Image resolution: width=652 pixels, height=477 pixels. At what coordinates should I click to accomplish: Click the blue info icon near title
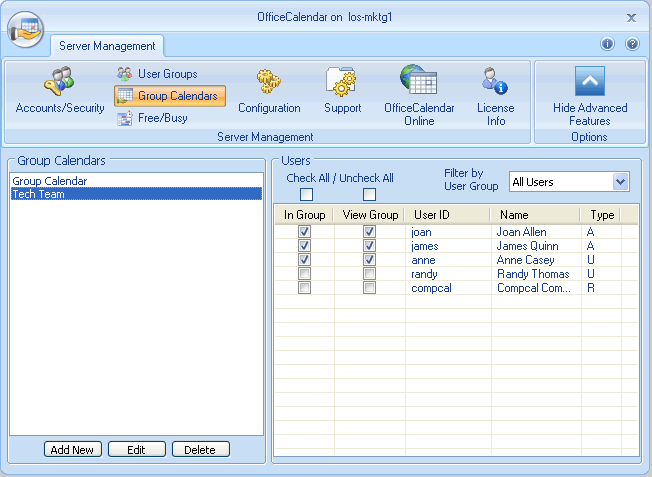[607, 44]
